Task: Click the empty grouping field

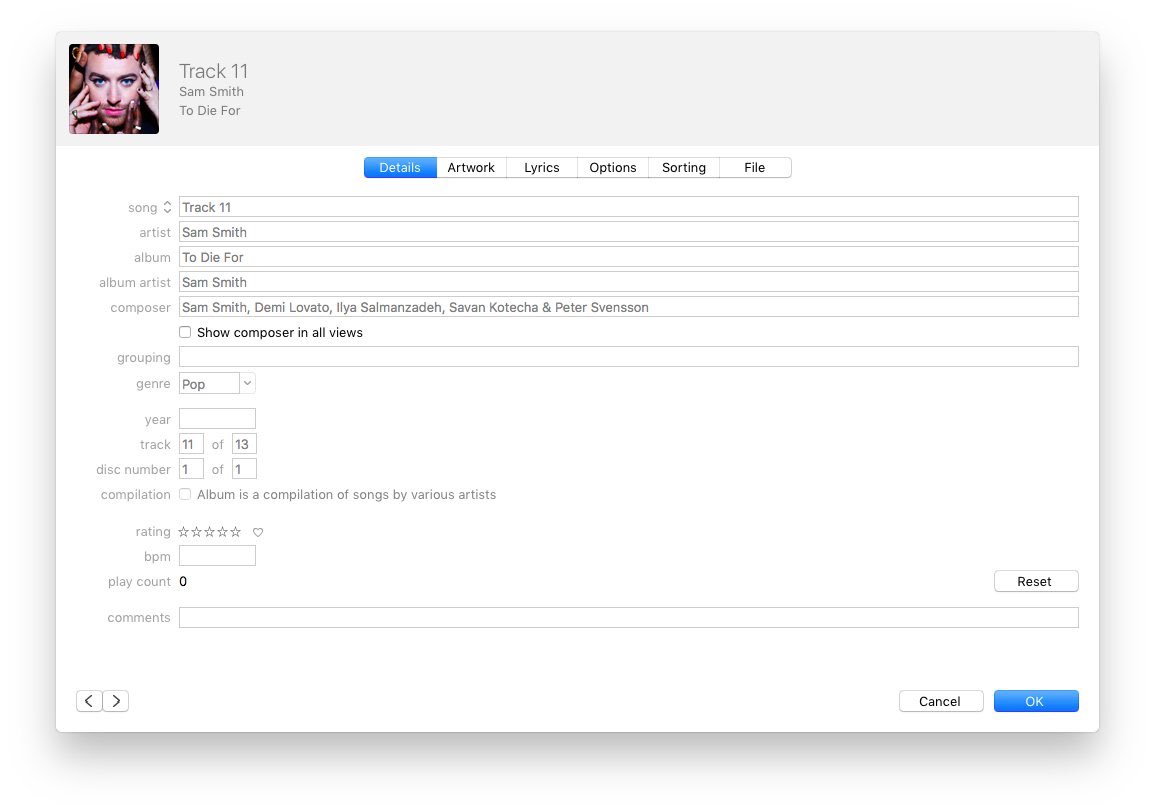Action: (x=628, y=357)
